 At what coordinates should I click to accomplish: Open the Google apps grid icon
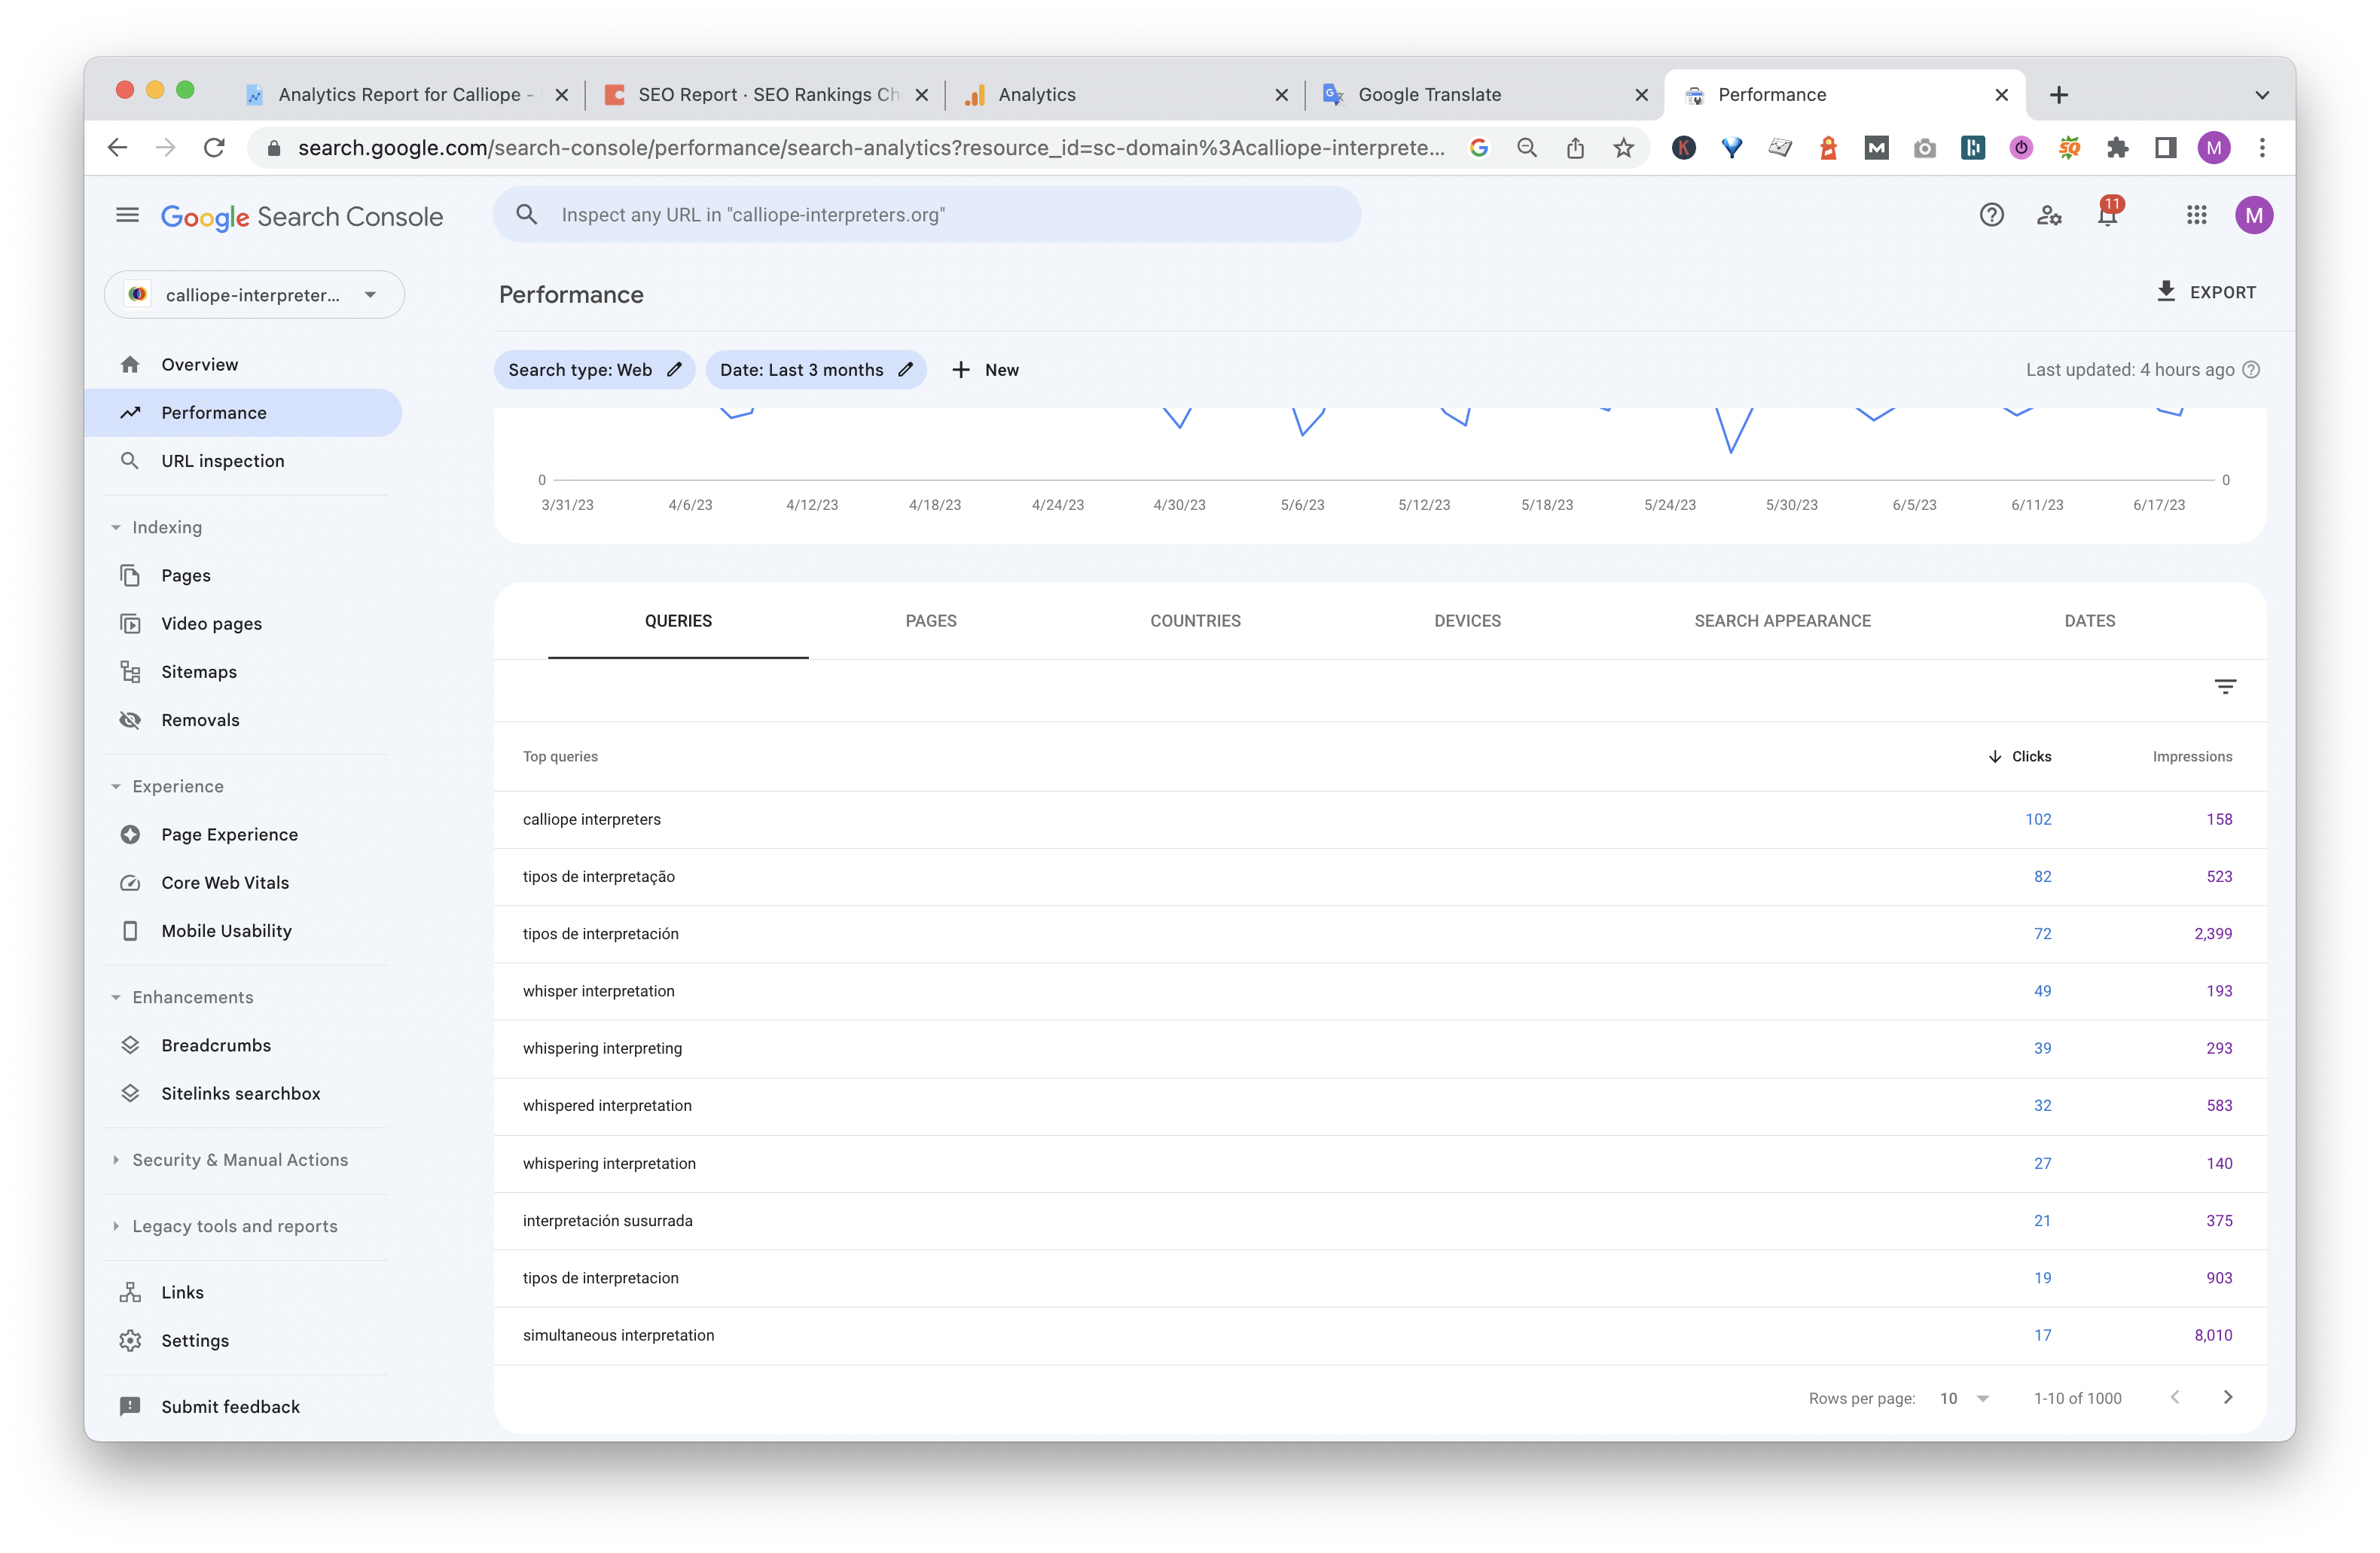pos(2196,215)
